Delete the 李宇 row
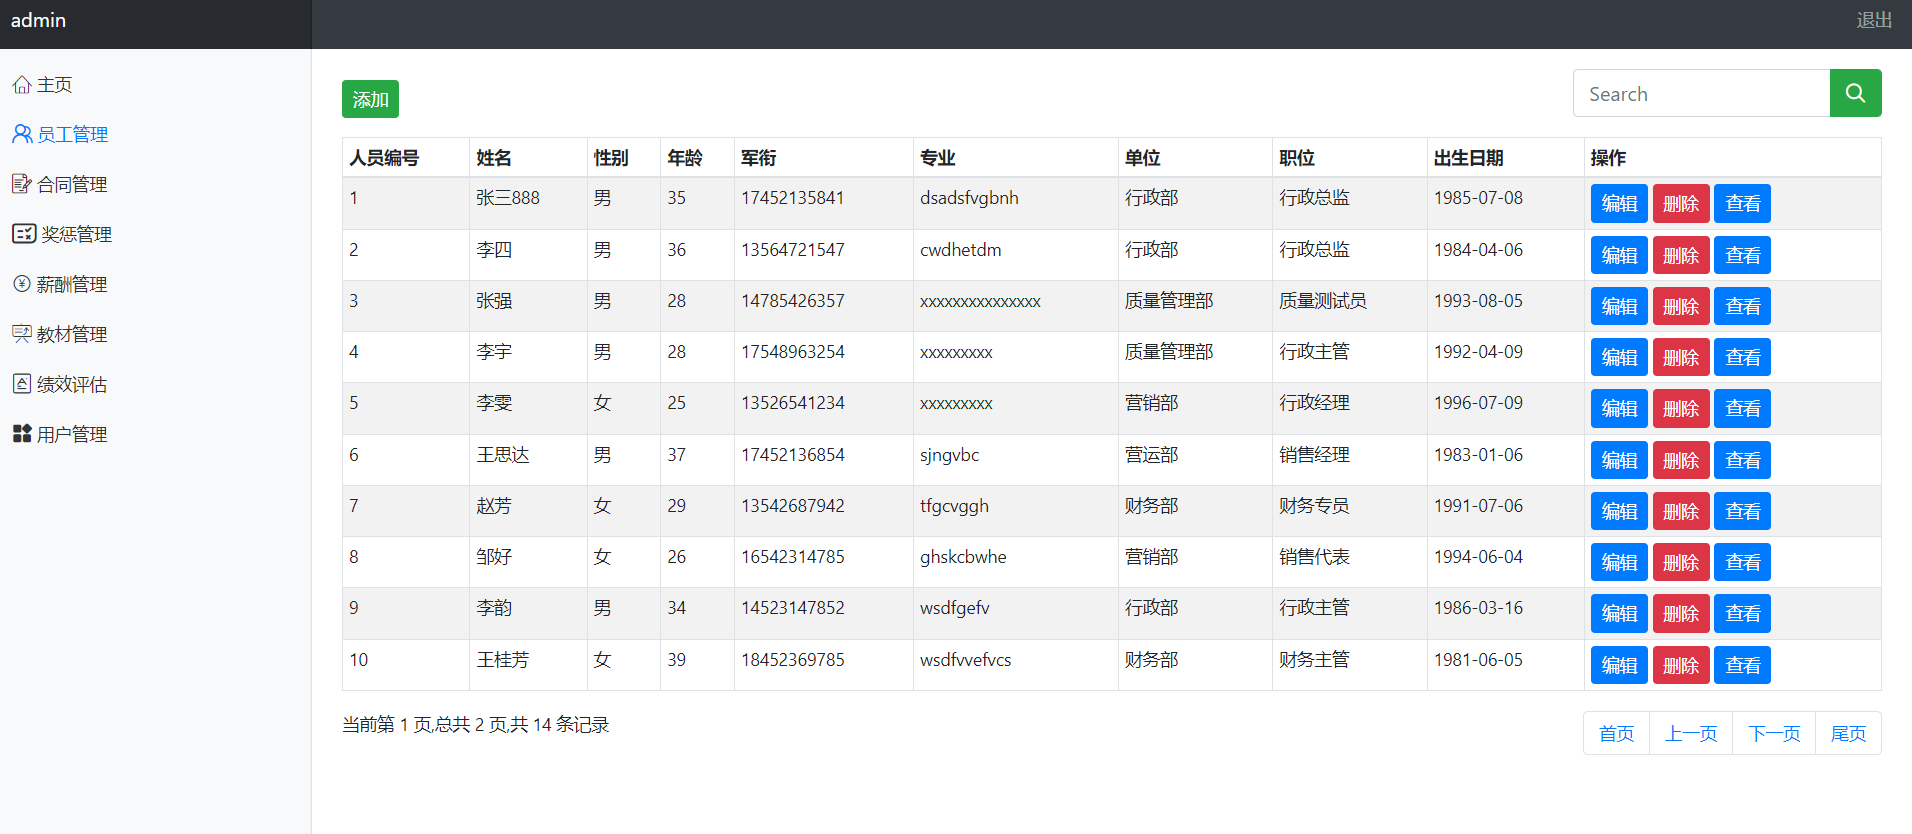Screen dimensions: 1912x834 [x=1681, y=357]
